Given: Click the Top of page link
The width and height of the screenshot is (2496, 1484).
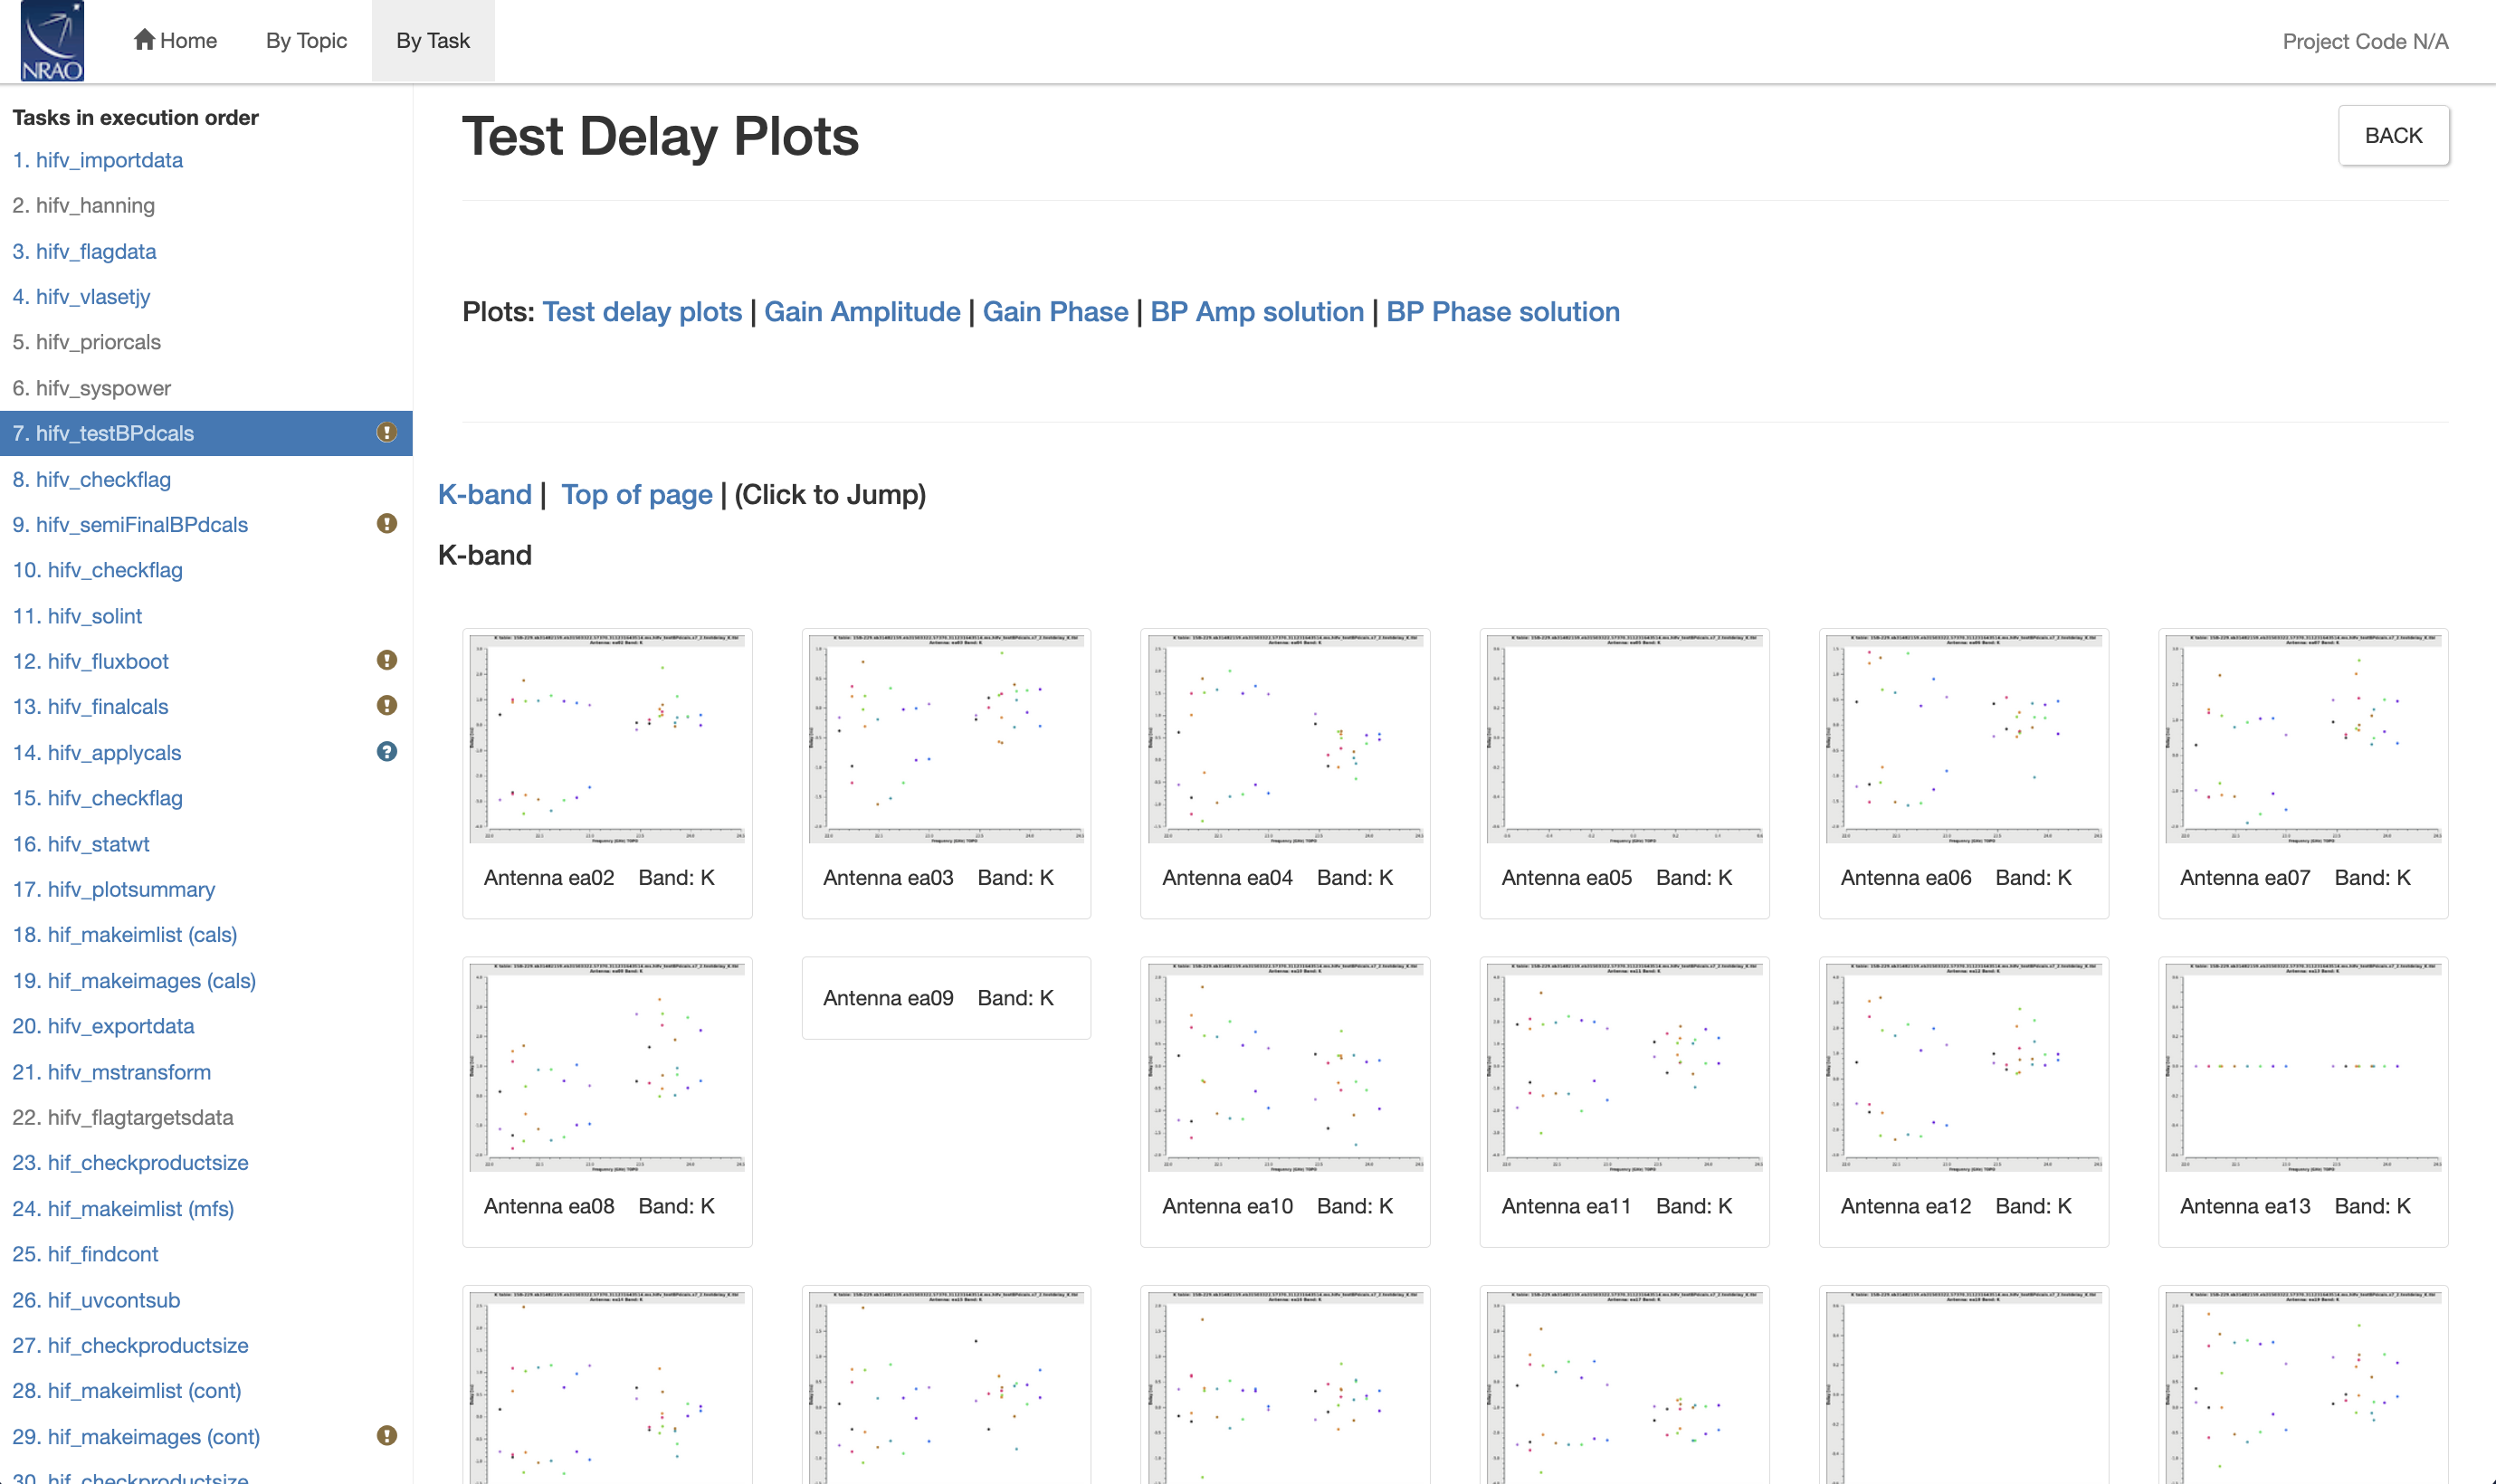Looking at the screenshot, I should click(x=636, y=495).
